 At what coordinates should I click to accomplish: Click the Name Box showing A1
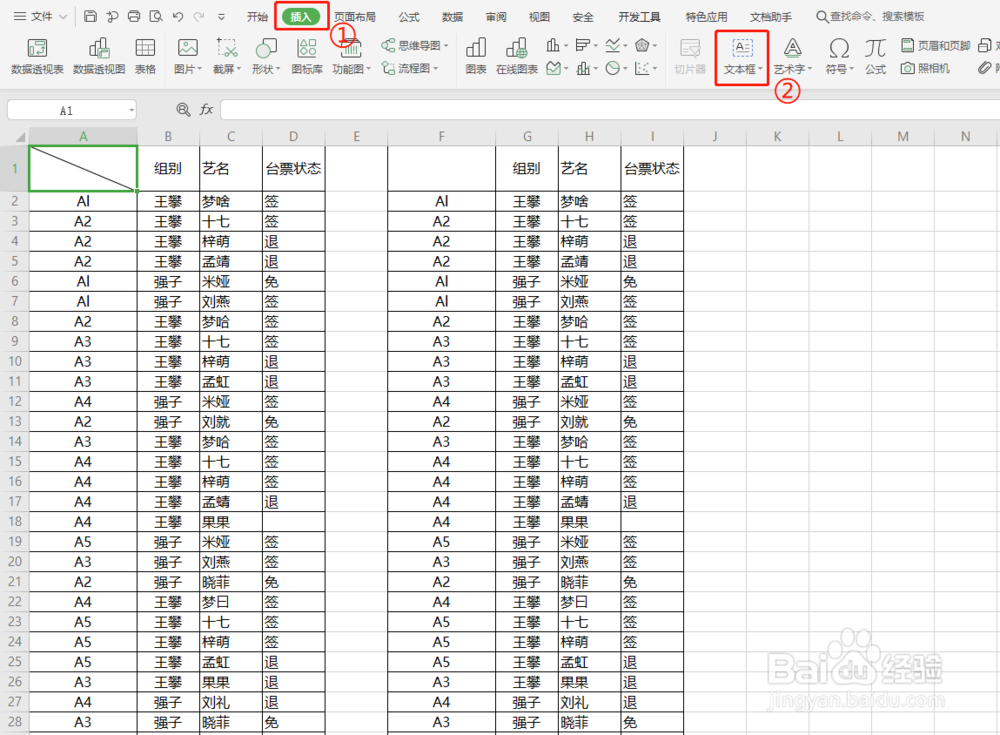tap(66, 110)
